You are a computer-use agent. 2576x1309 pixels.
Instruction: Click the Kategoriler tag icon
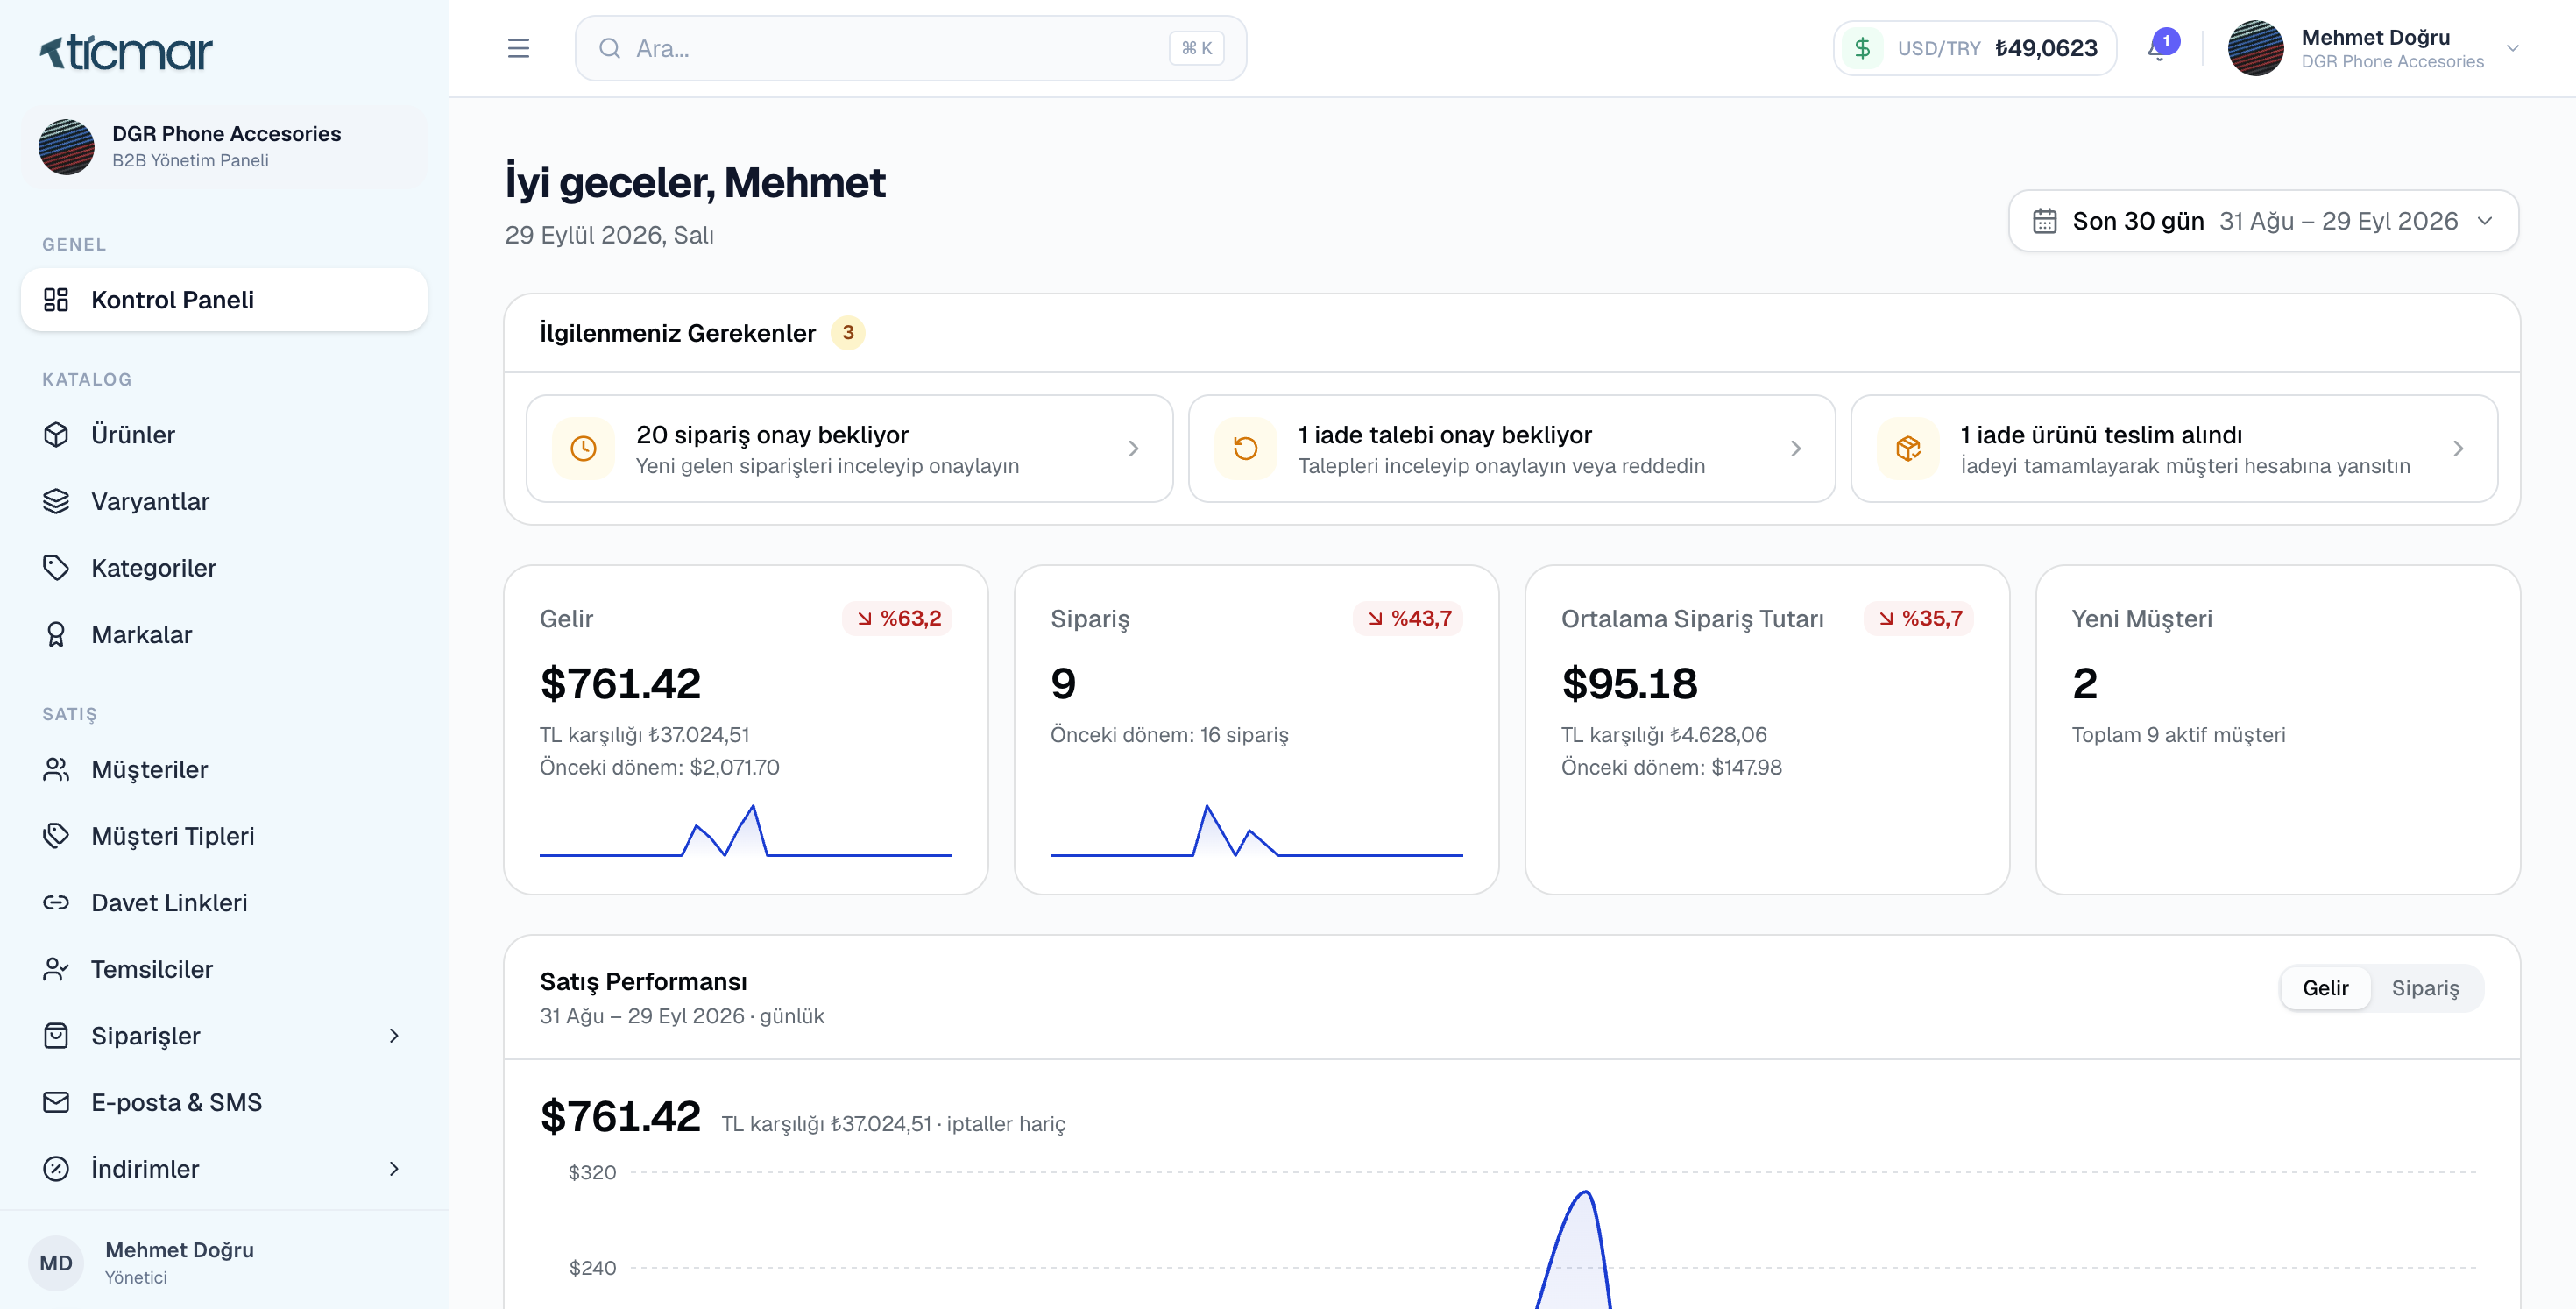tap(56, 568)
